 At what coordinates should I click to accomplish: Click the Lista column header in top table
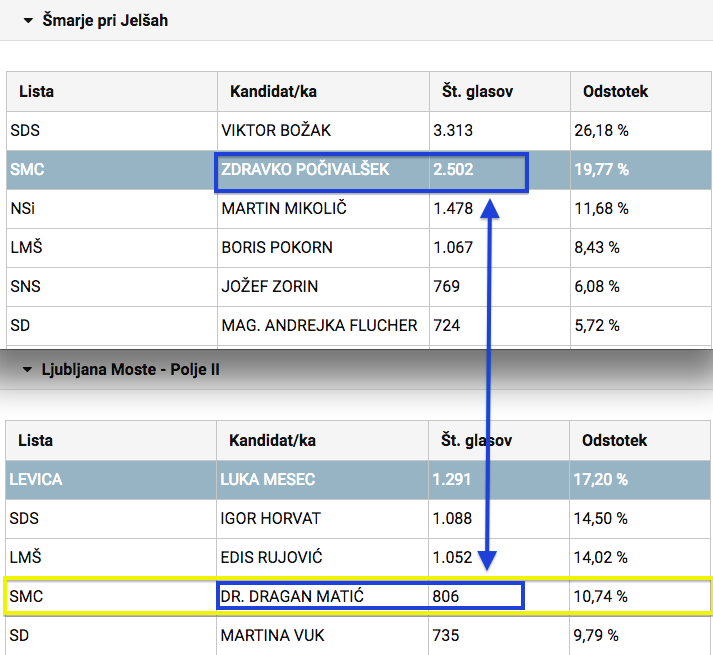tap(36, 91)
